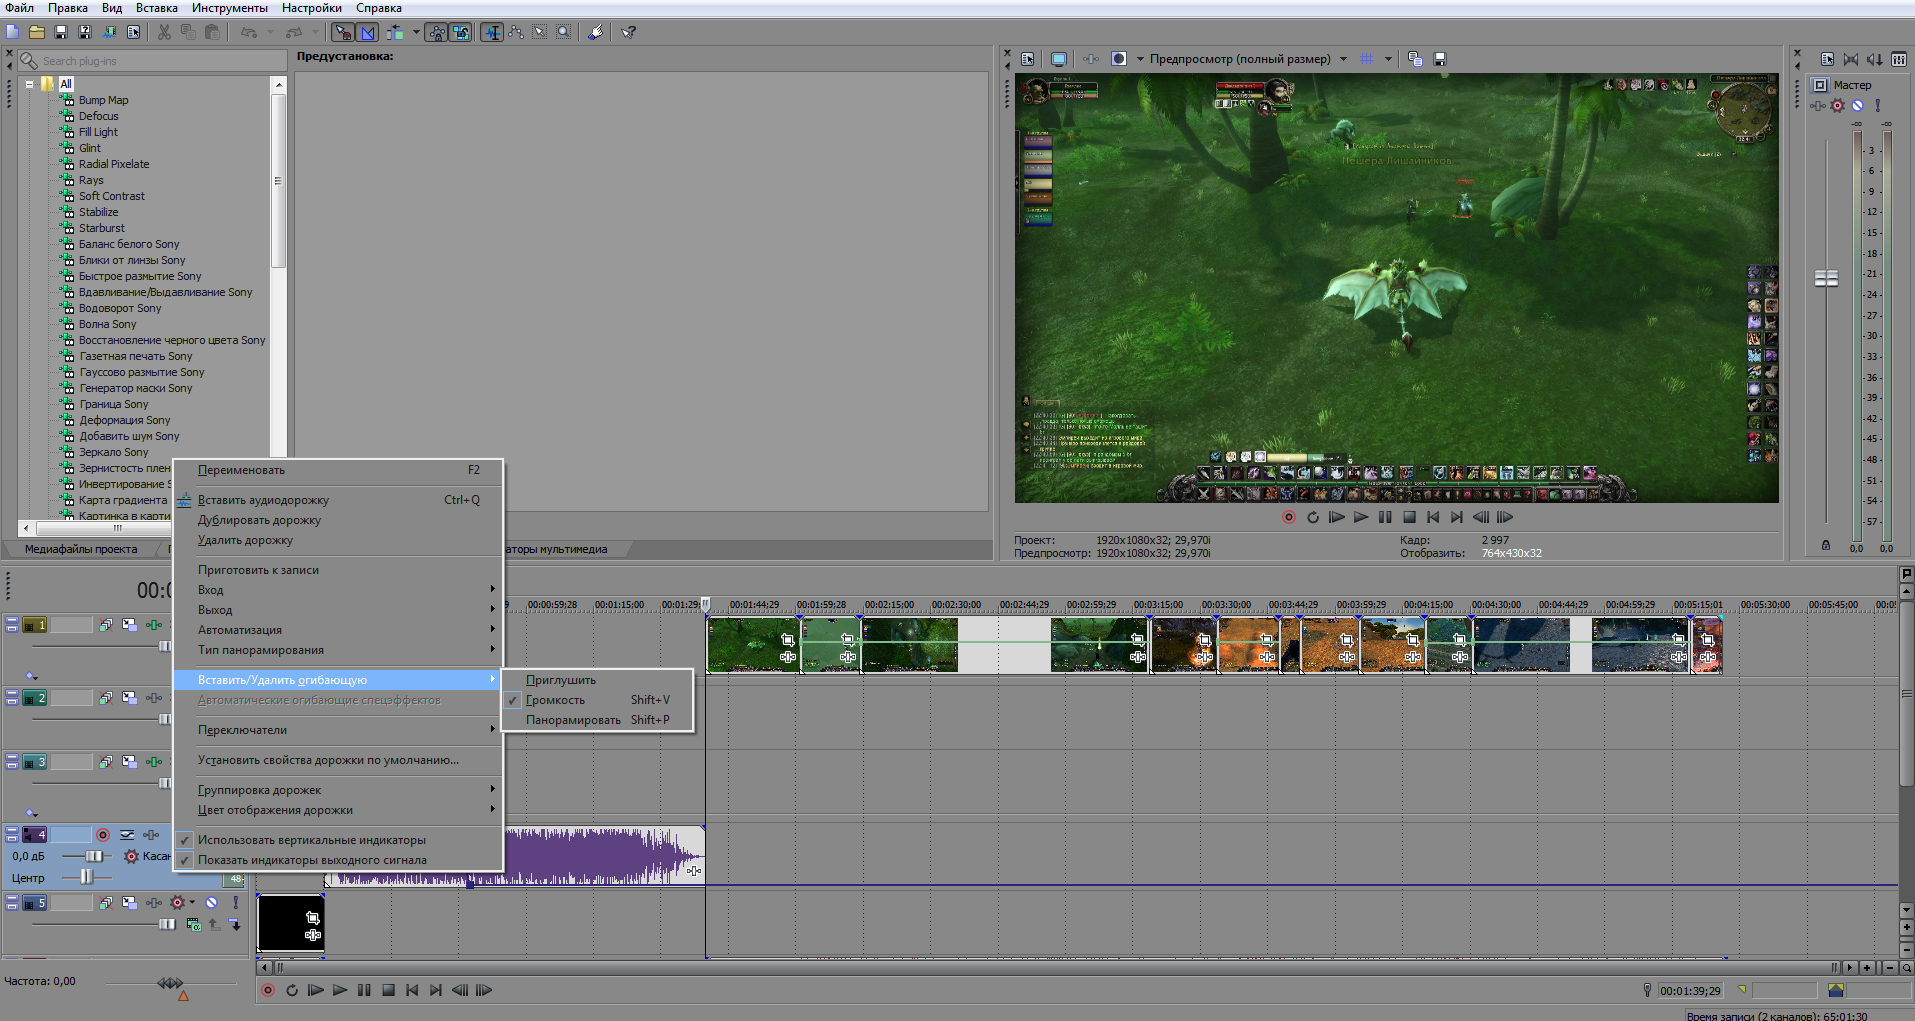Save project using the floppy icon

pos(61,32)
